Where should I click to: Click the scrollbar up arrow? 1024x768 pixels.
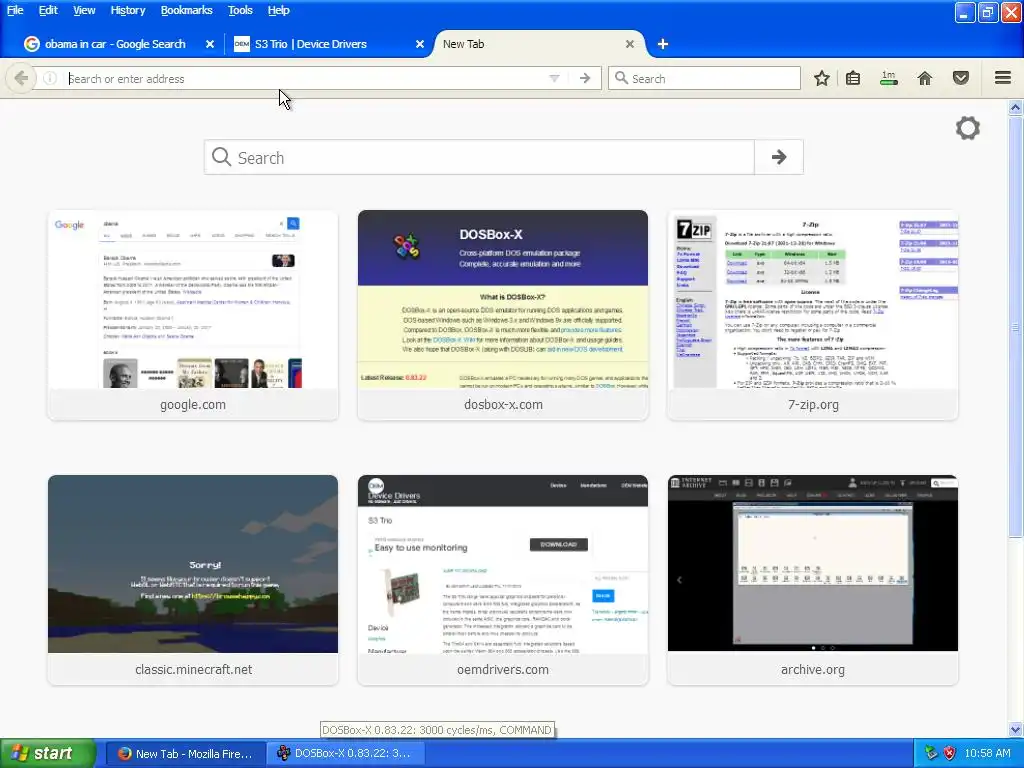coord(1016,108)
